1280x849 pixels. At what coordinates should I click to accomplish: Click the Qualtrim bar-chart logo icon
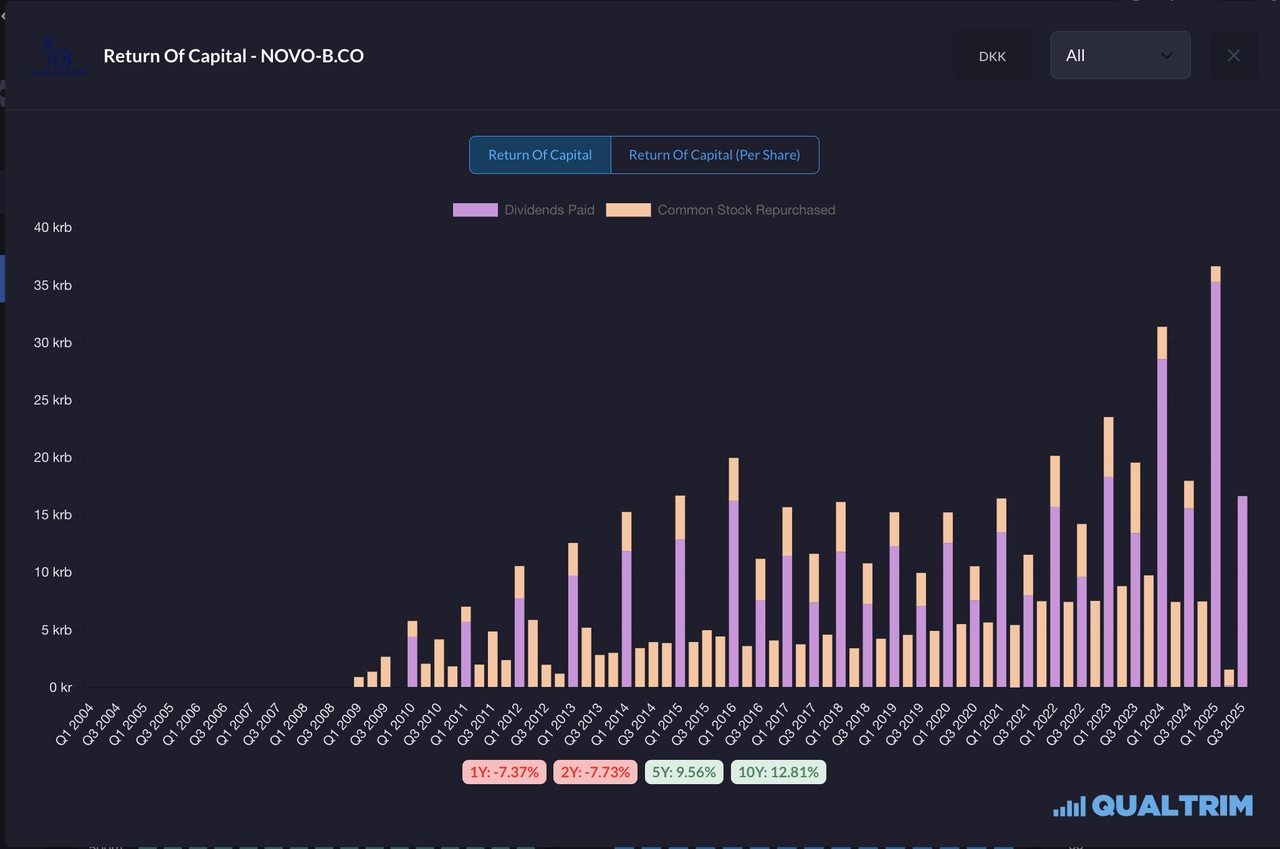tap(1068, 806)
